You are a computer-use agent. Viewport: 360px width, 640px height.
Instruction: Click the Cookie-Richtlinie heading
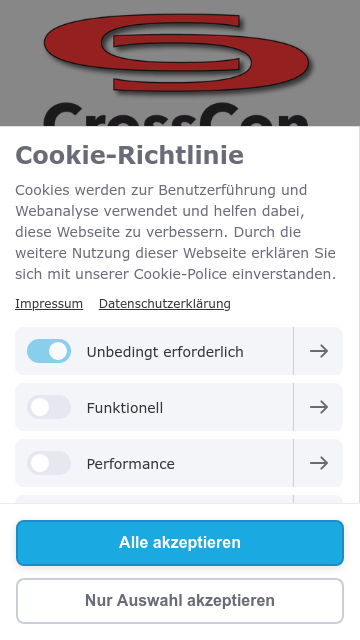[x=129, y=156]
